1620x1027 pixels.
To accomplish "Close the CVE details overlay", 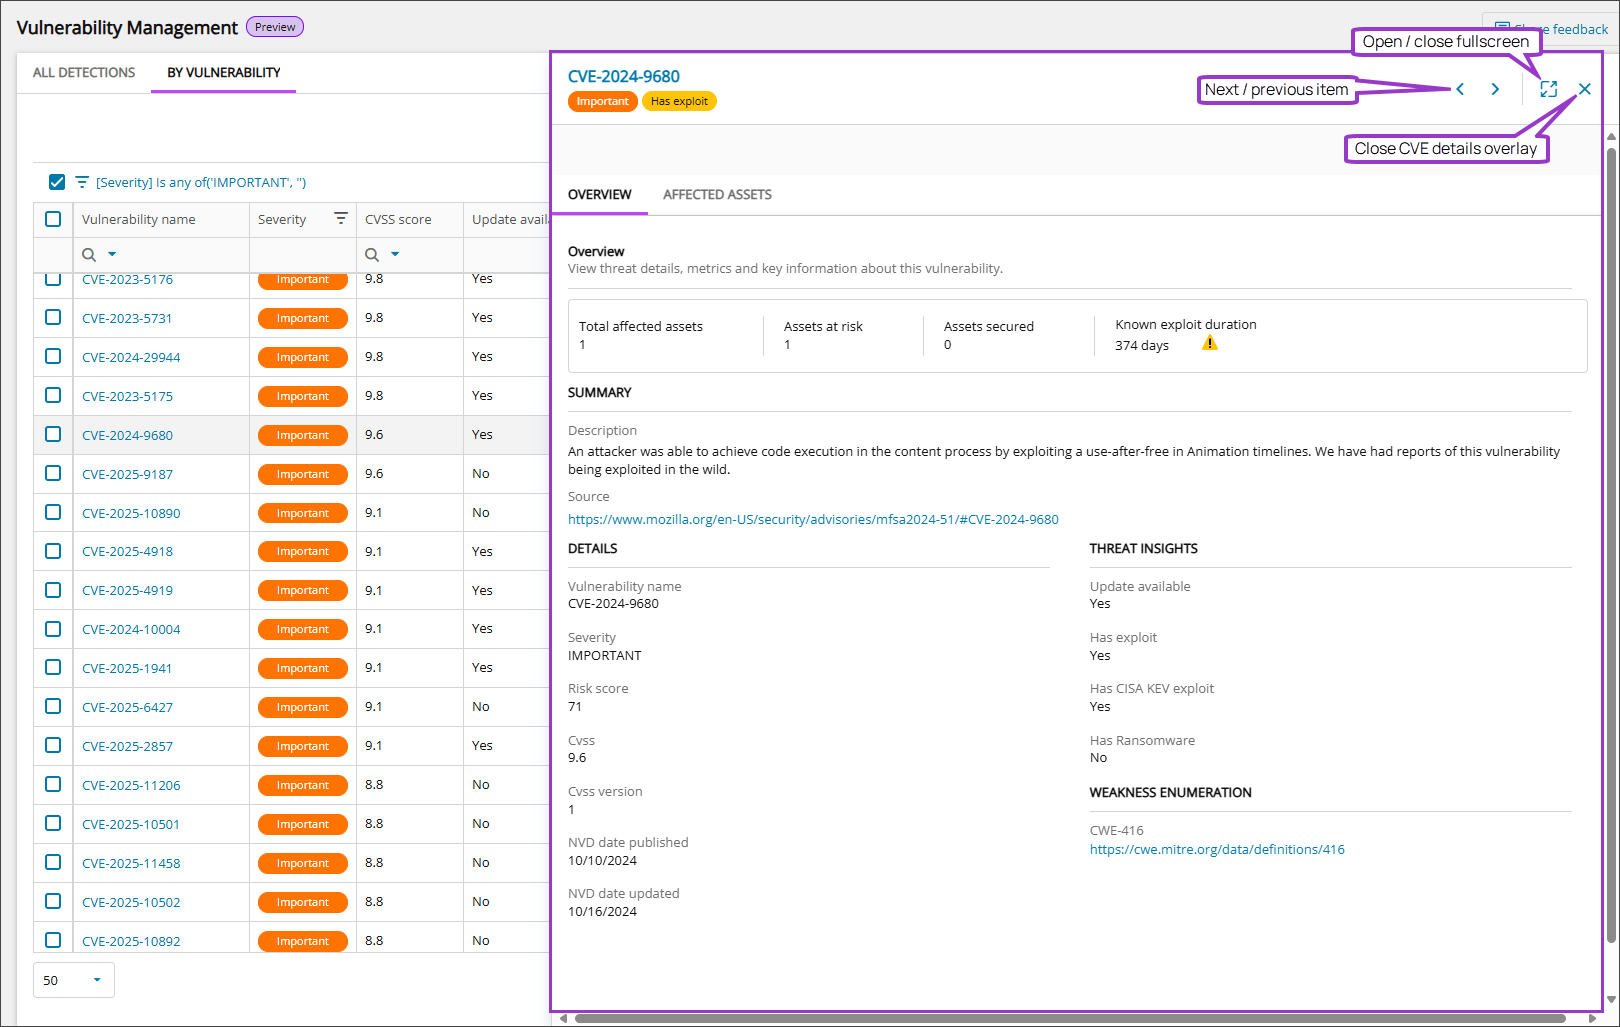I will pos(1585,89).
